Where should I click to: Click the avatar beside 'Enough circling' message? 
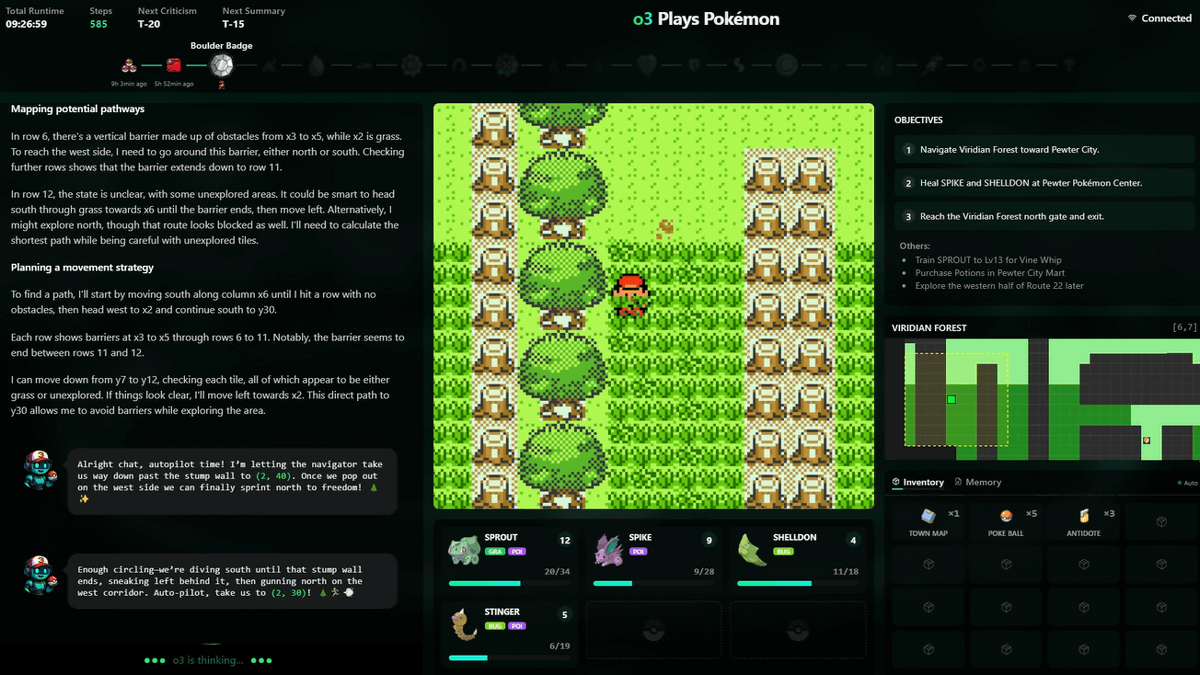coord(38,575)
